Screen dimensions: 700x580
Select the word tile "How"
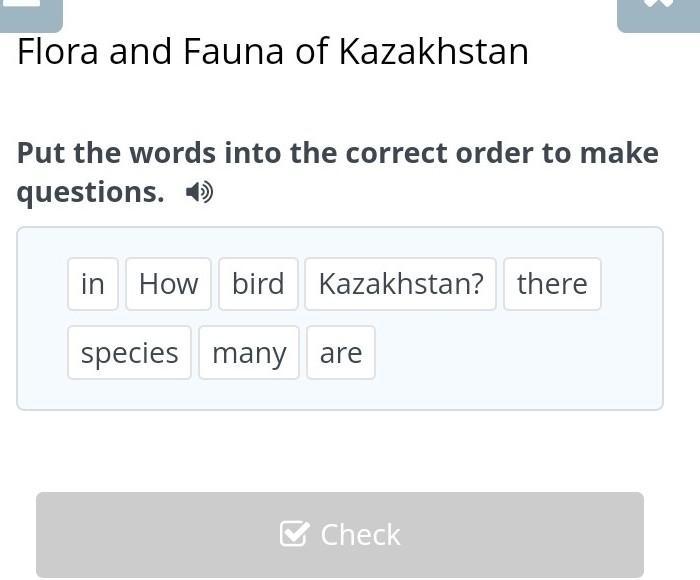coord(168,284)
